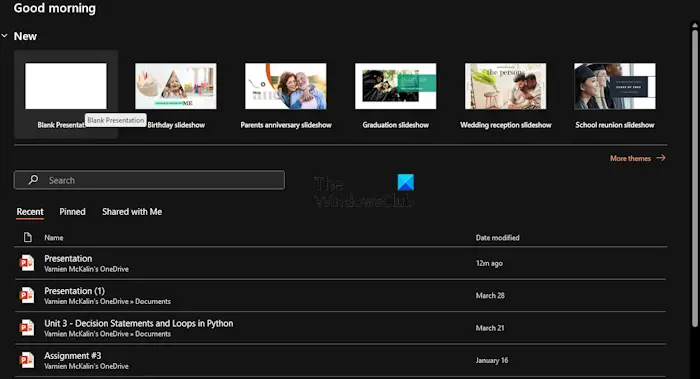The image size is (700, 379).
Task: Open the Assignment #3 presentation
Action: tap(340, 360)
